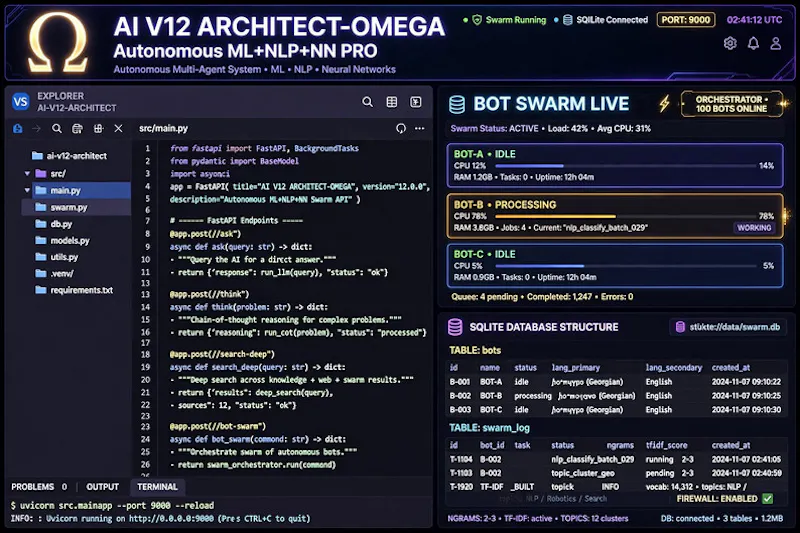Image resolution: width=800 pixels, height=533 pixels.
Task: Click the BOT-B CPU progress bar
Action: click(x=625, y=216)
